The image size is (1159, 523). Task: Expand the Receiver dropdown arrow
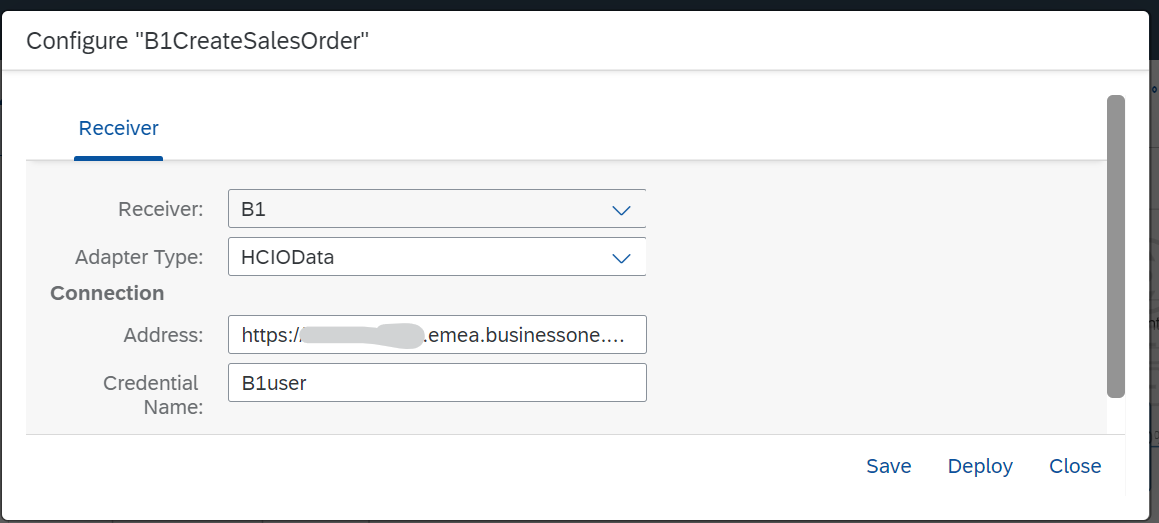click(x=621, y=210)
